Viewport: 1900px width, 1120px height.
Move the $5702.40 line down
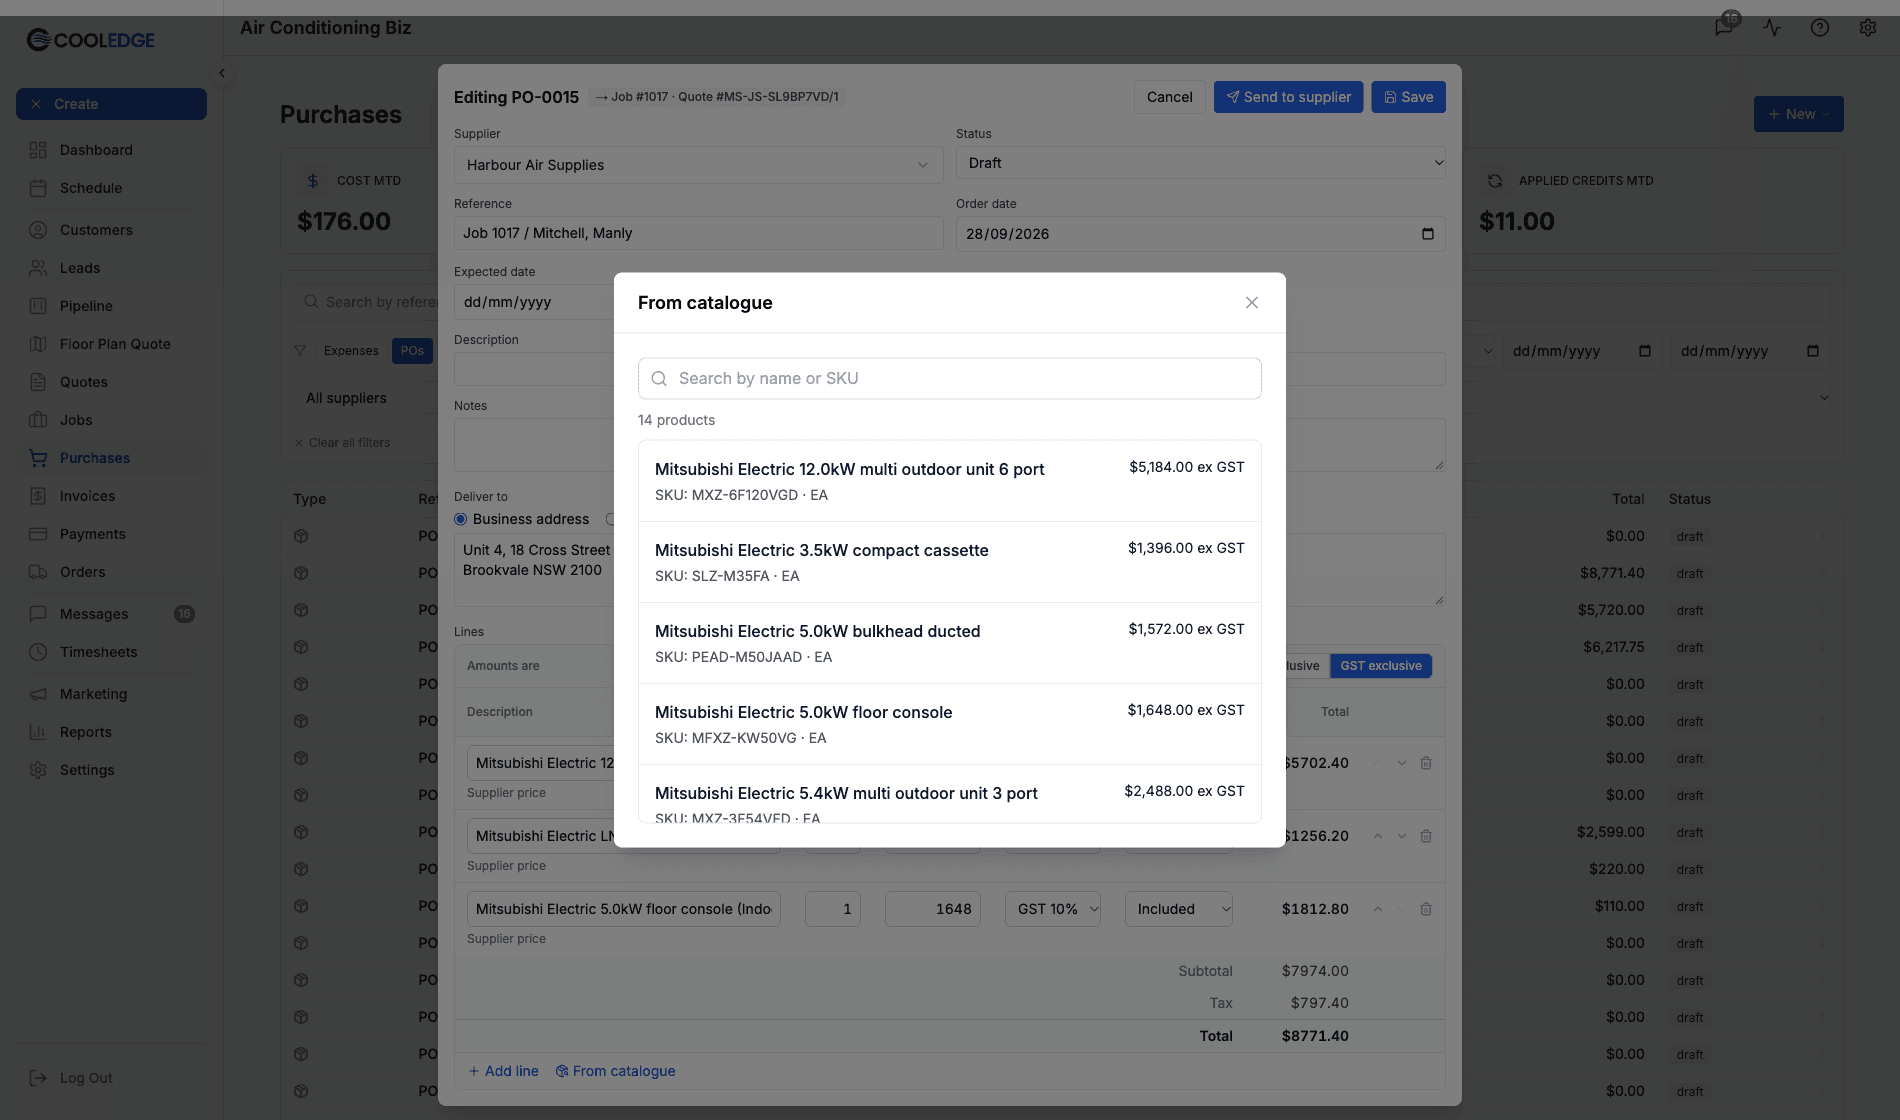click(1402, 763)
